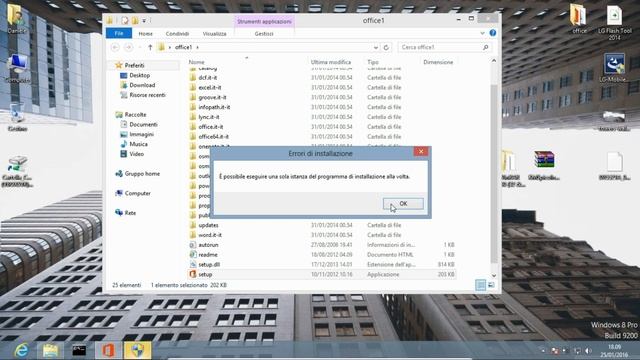Image resolution: width=640 pixels, height=360 pixels.
Task: Close the Errori di installazione dialog
Action: point(421,151)
